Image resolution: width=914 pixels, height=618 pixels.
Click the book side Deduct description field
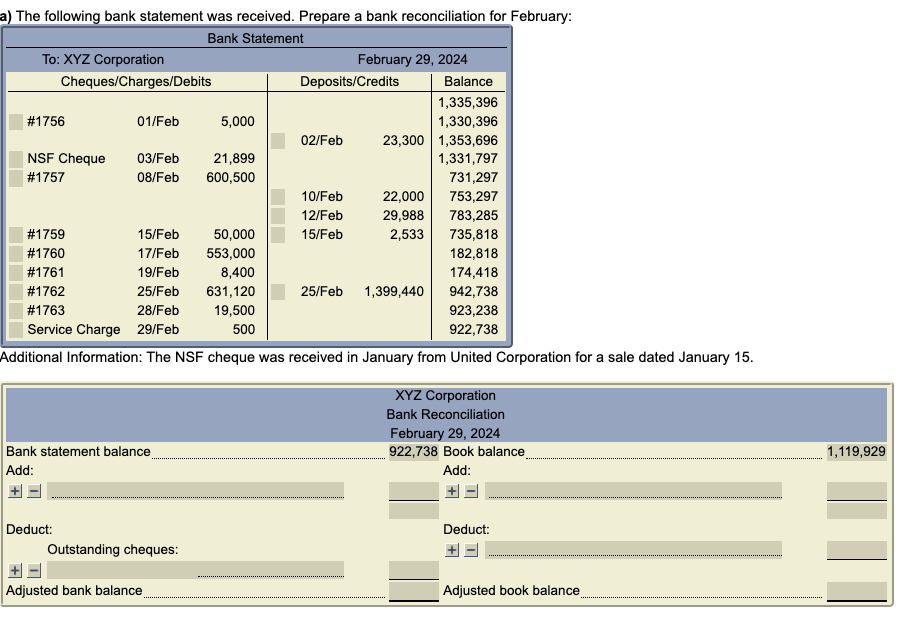click(x=634, y=549)
